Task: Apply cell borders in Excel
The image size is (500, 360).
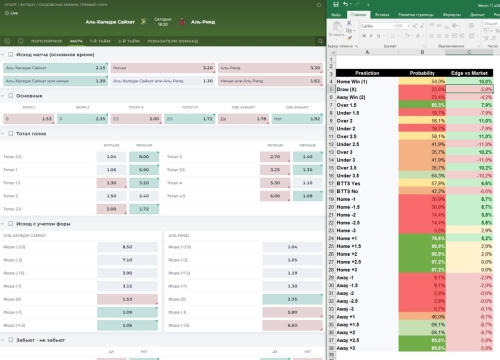Action: click(392, 36)
